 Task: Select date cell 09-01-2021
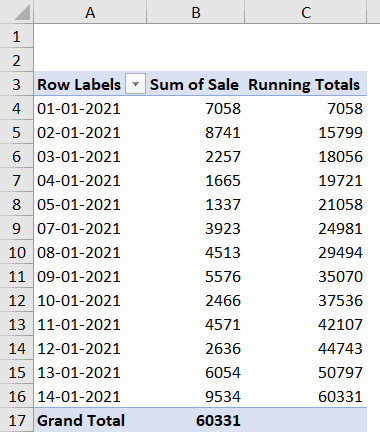90,276
